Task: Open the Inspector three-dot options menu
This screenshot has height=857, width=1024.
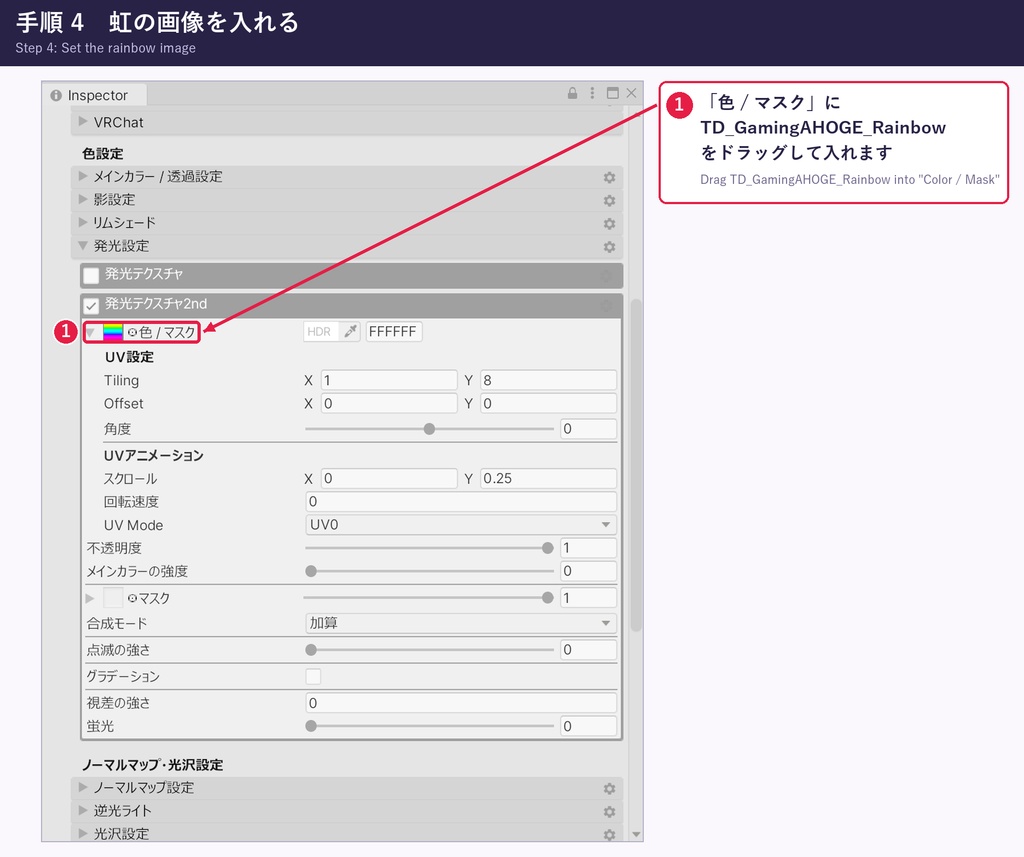Action: click(x=592, y=93)
